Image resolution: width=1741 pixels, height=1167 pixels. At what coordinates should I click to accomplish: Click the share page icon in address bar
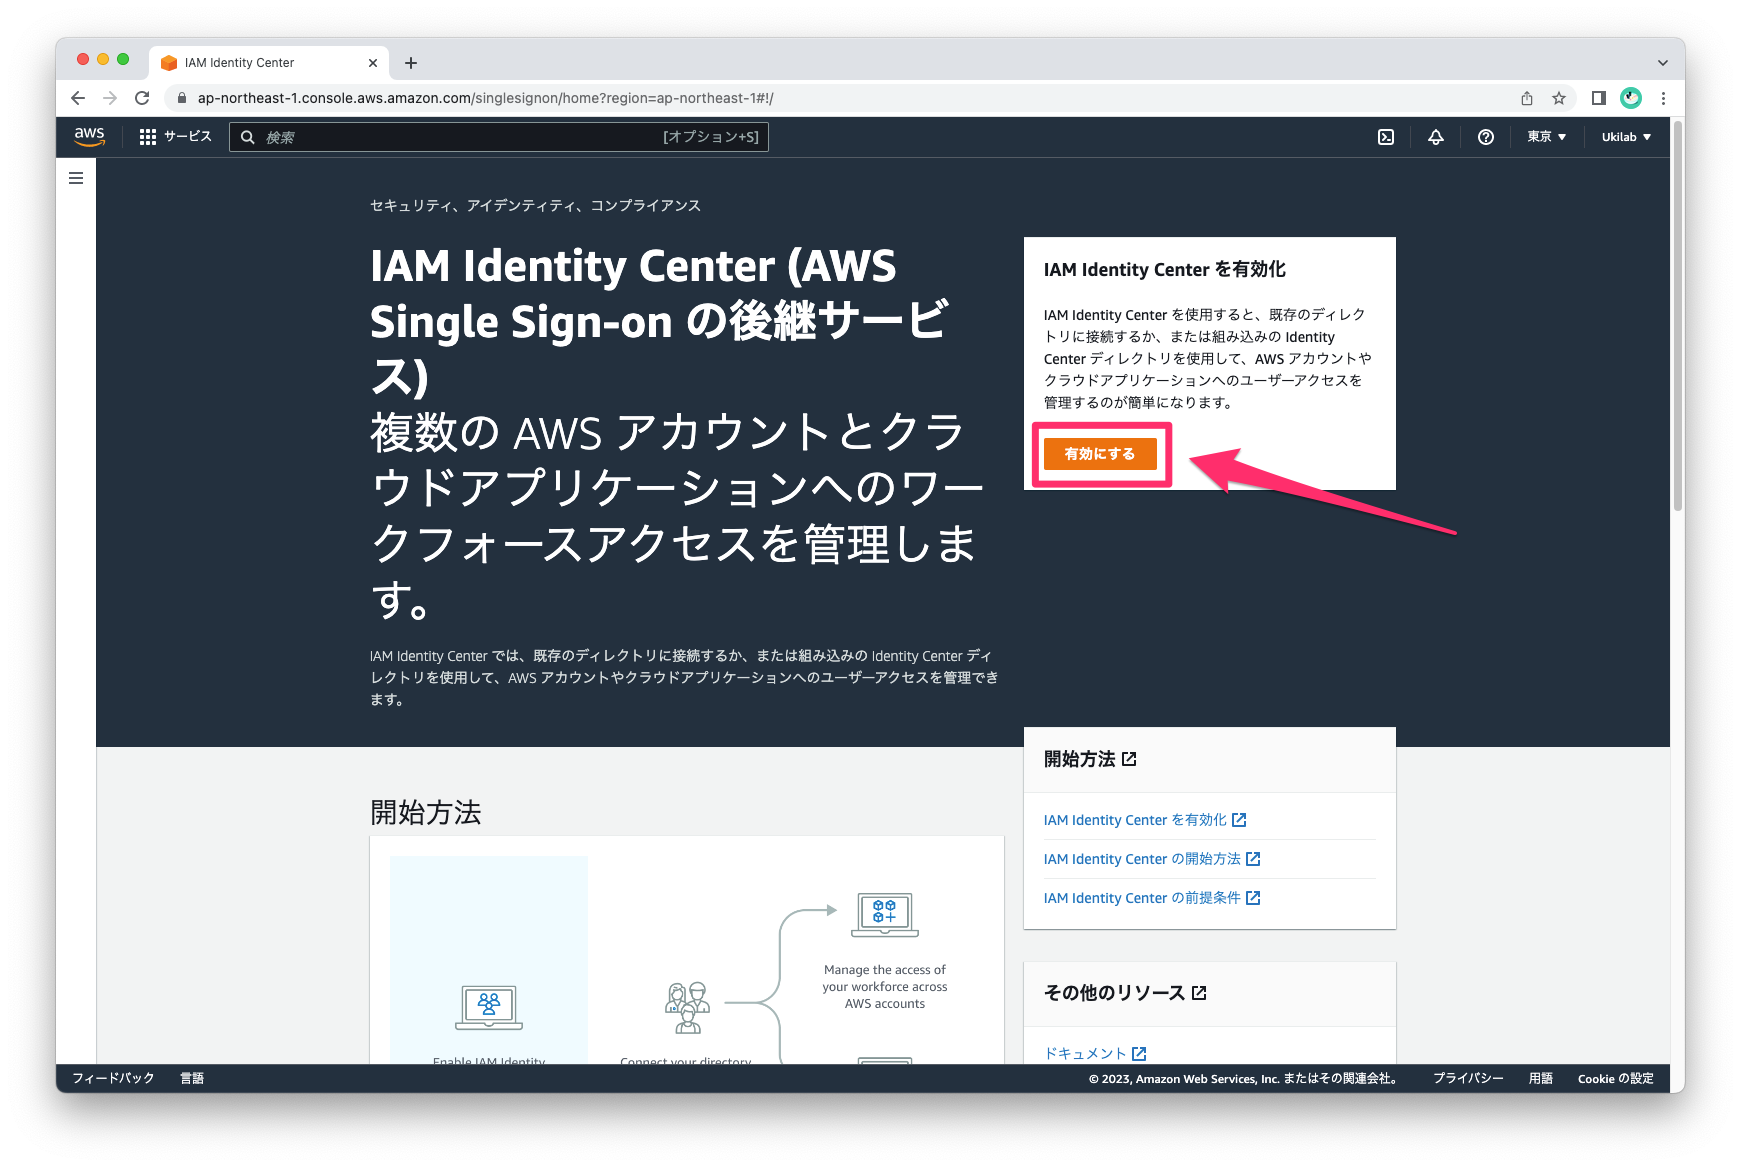1527,98
